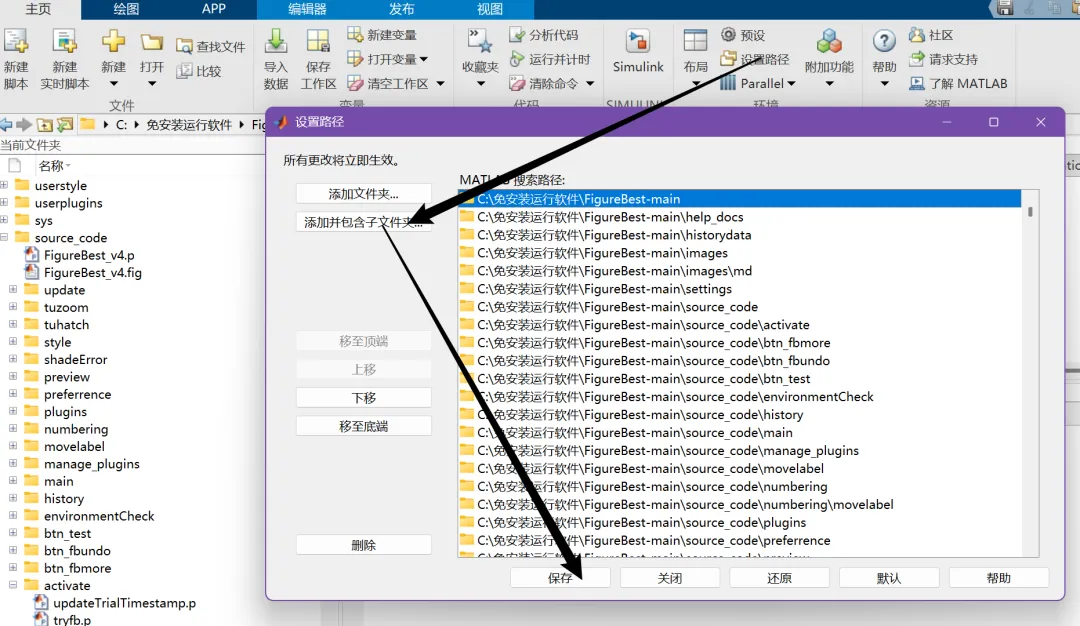Click the up one level folder icon
1080x626 pixels.
45,125
